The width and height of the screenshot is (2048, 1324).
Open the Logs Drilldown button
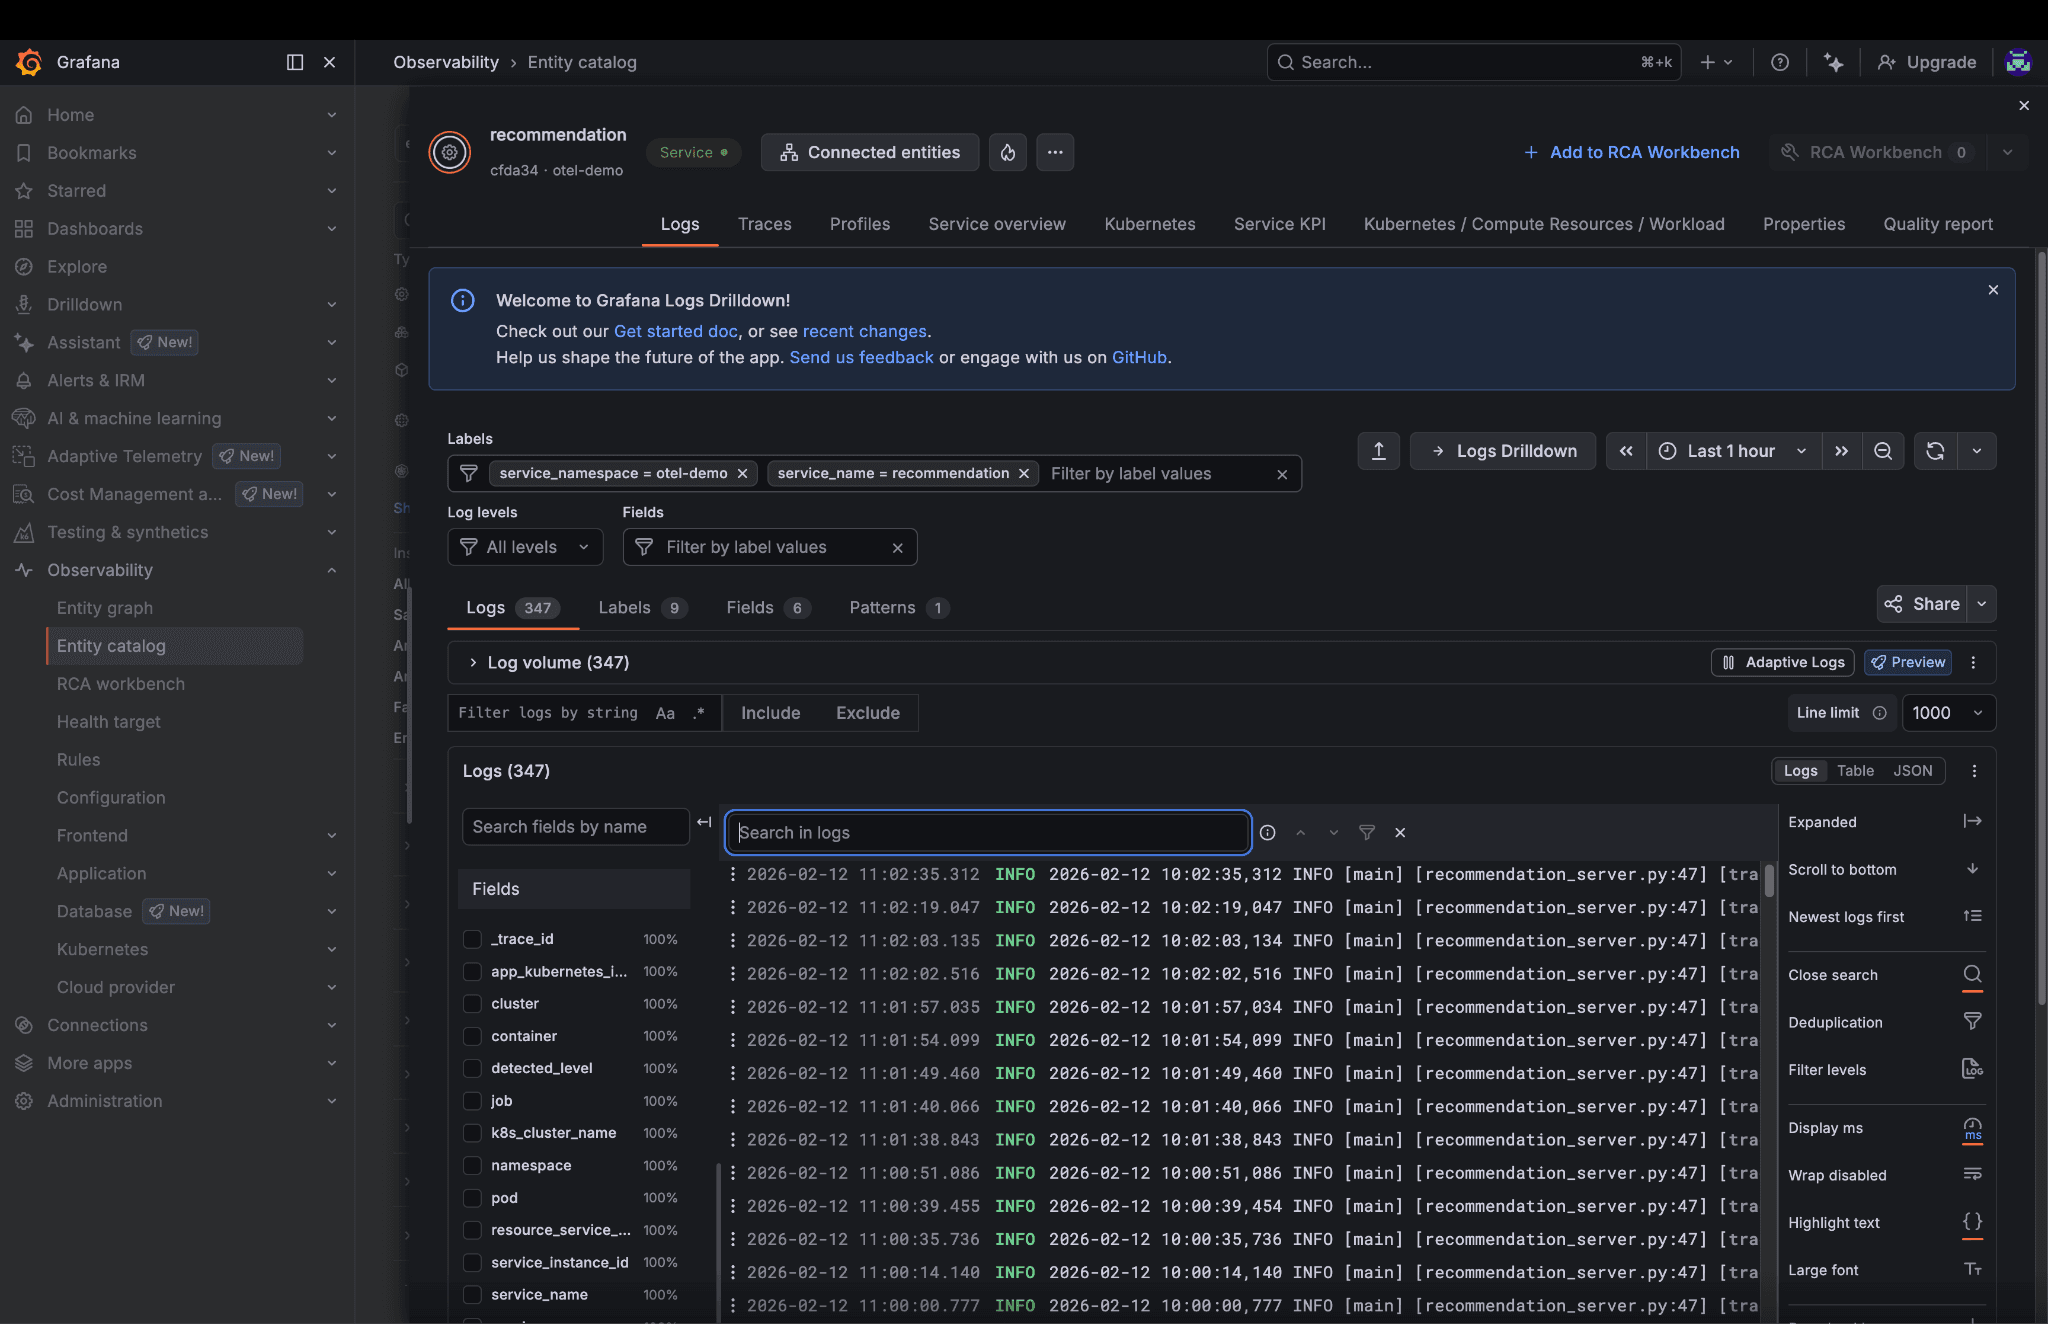click(1503, 451)
